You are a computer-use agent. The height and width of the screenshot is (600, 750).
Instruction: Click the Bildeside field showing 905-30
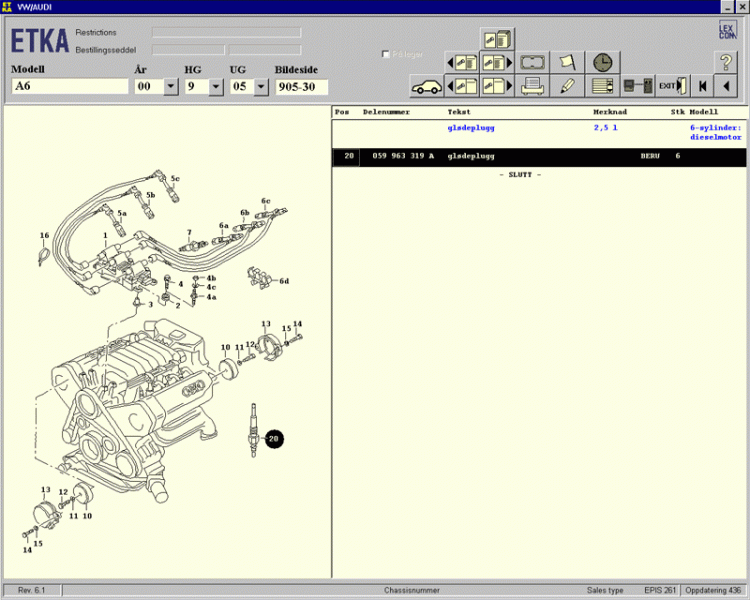[301, 87]
